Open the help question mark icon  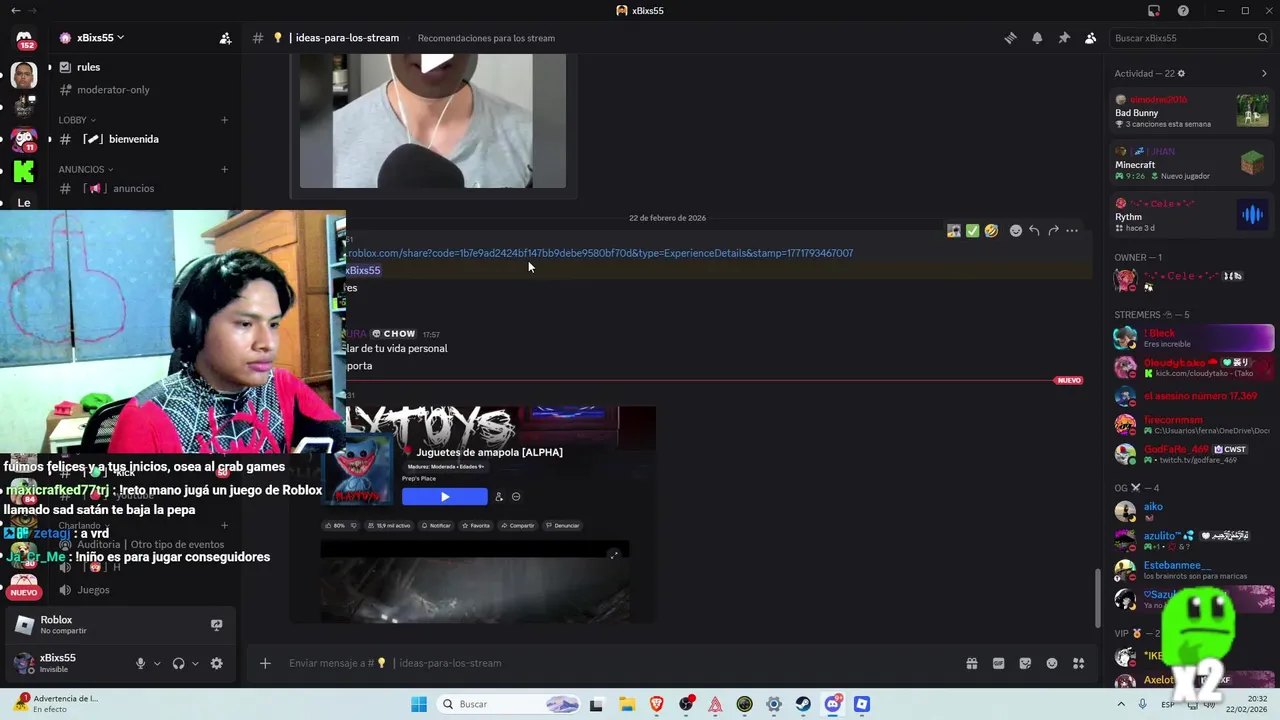click(x=1183, y=11)
